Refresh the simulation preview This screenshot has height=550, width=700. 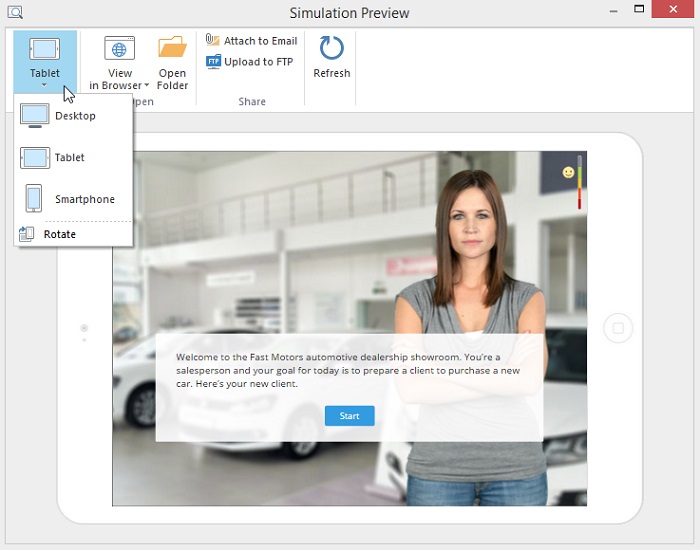coord(331,57)
